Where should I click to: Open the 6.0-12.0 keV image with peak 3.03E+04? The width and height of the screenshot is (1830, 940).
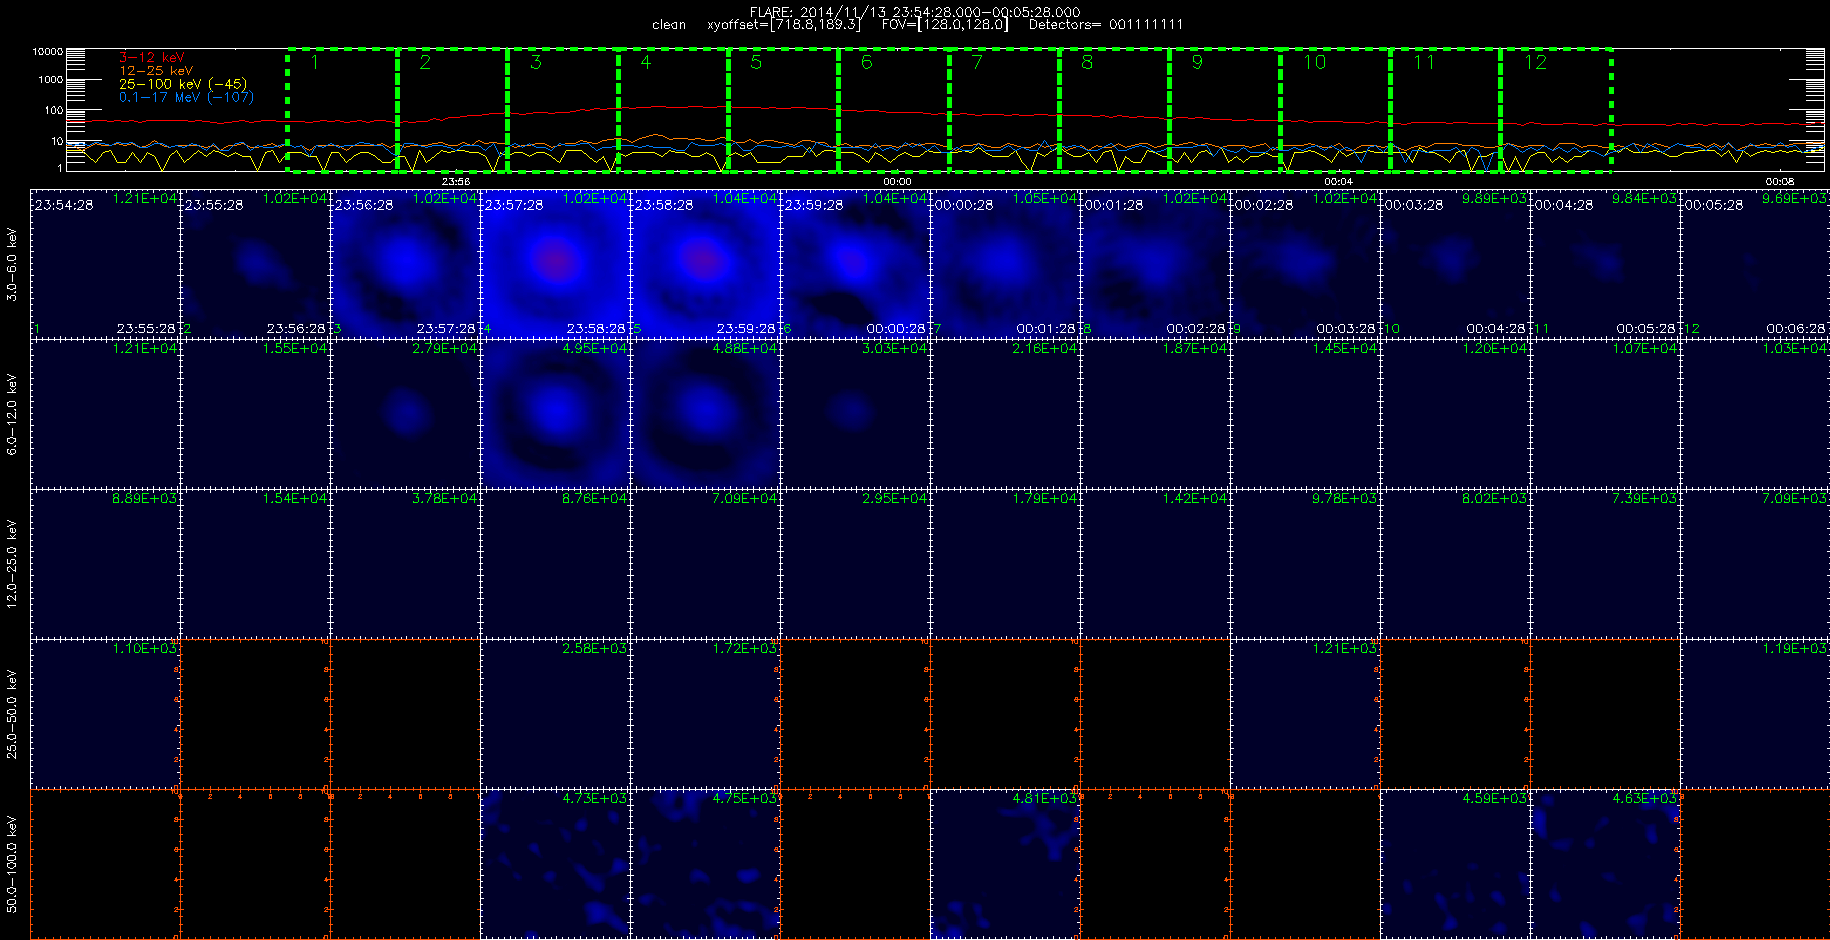tap(855, 413)
